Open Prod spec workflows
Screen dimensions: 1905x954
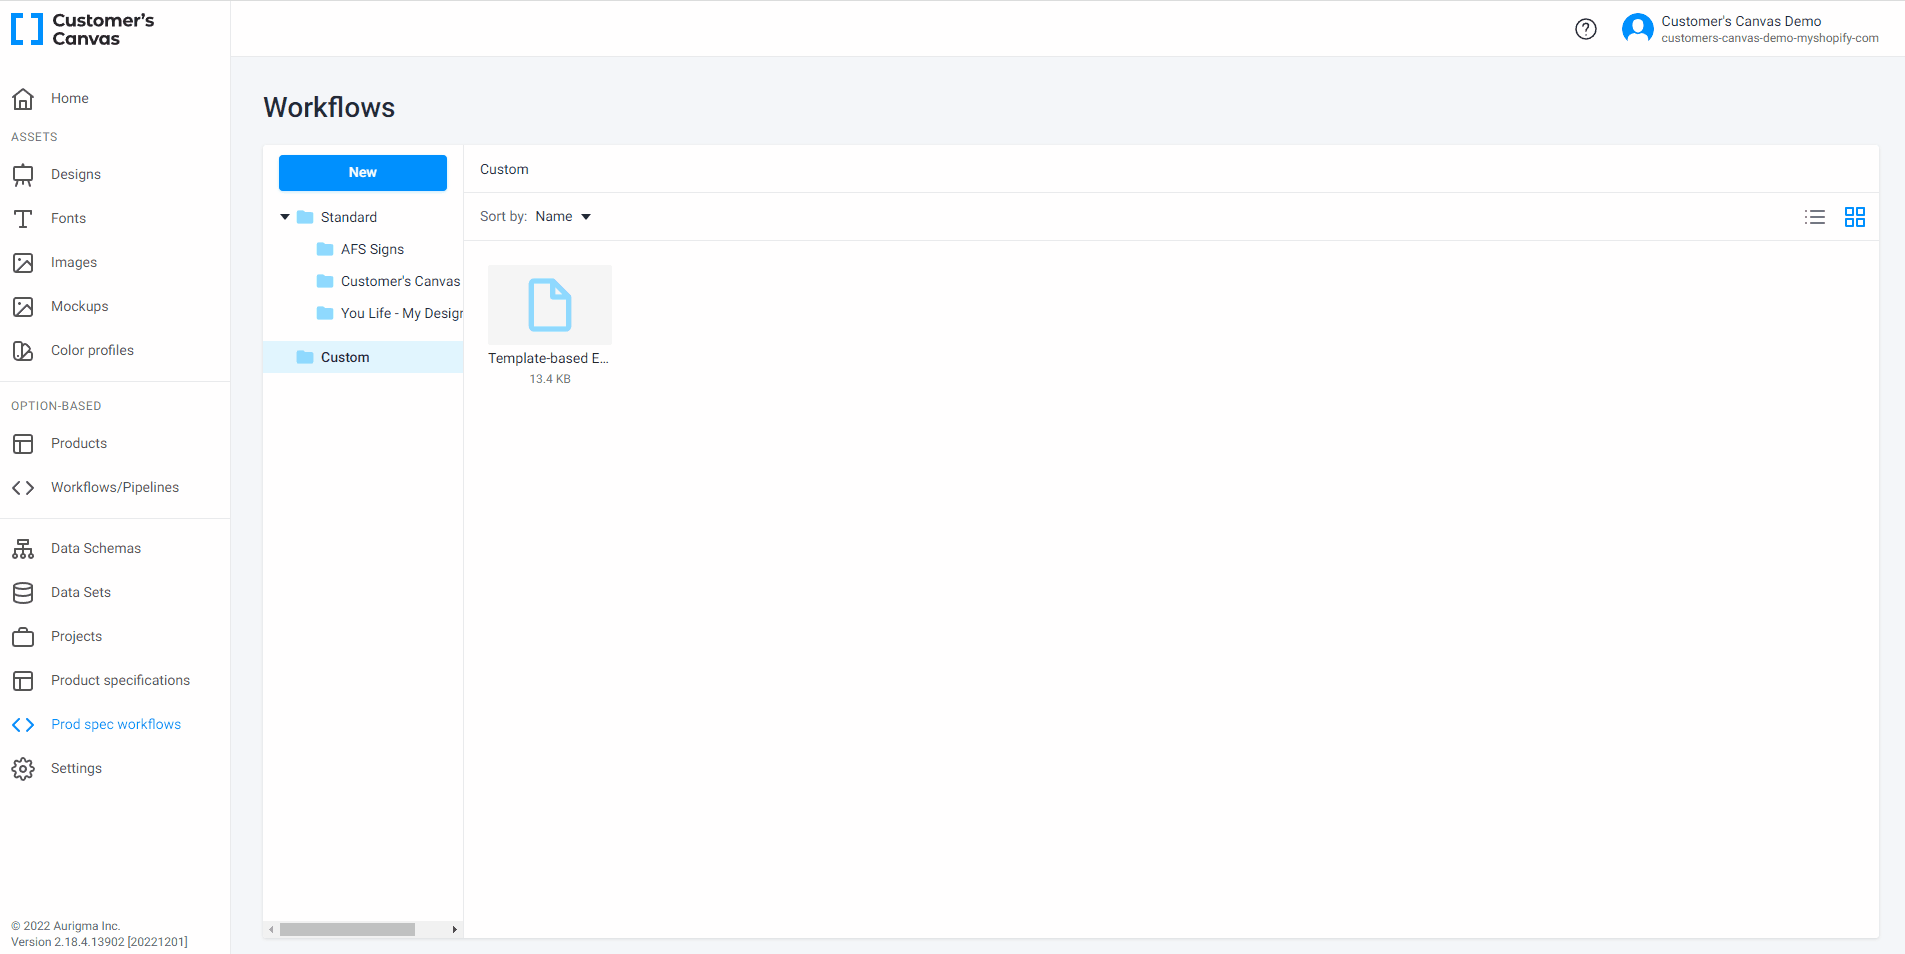click(116, 724)
